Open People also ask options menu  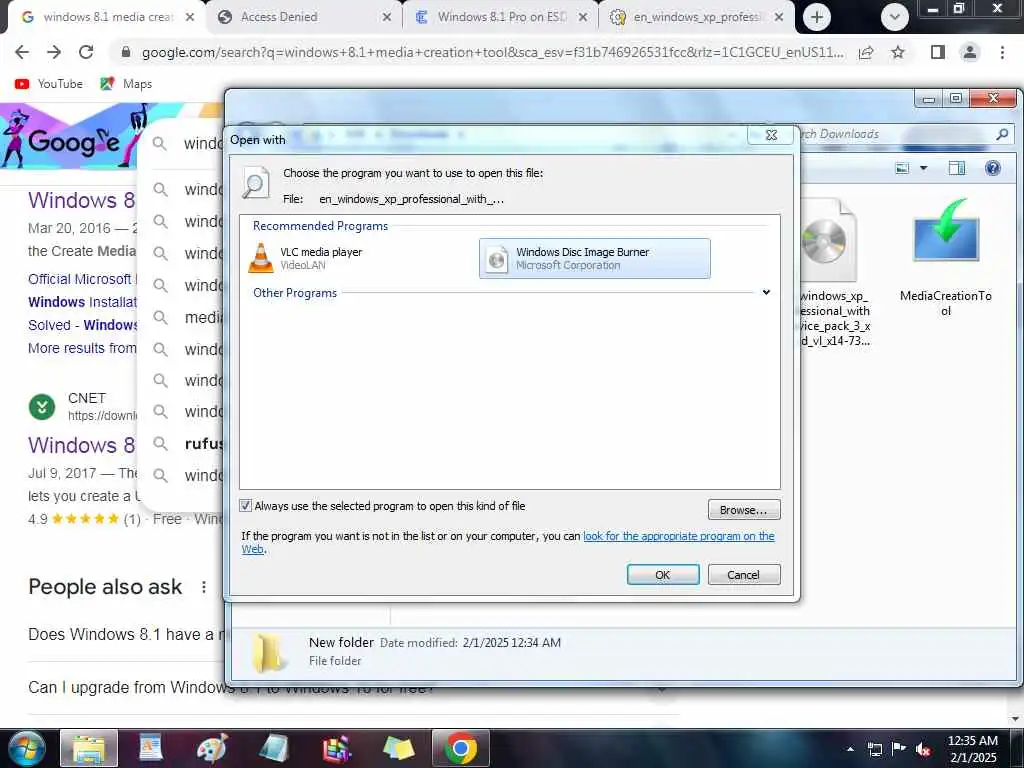point(204,587)
